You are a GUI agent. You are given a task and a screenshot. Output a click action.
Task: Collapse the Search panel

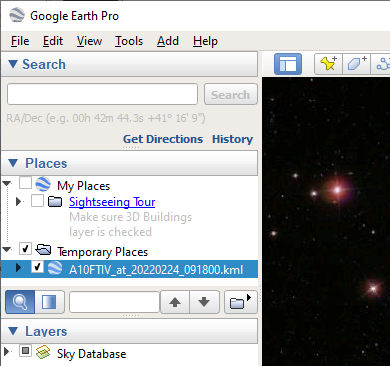click(x=13, y=64)
